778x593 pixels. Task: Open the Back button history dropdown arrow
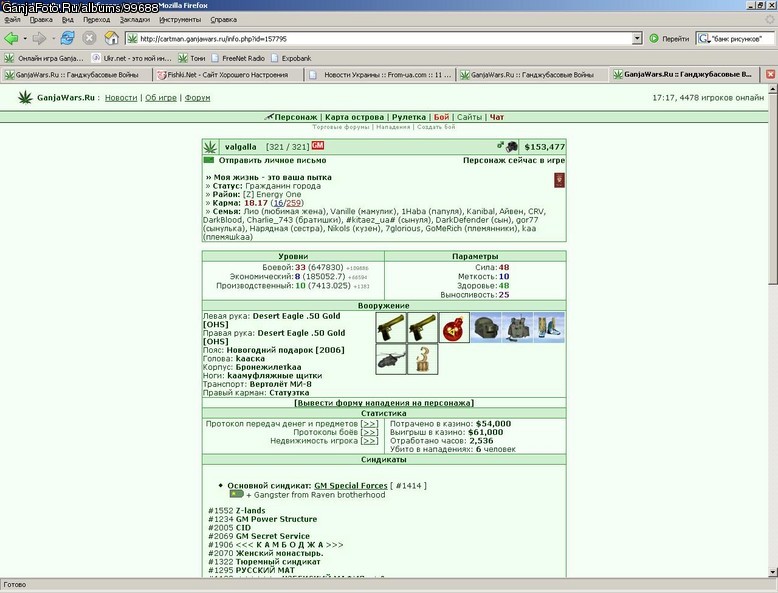click(x=25, y=39)
